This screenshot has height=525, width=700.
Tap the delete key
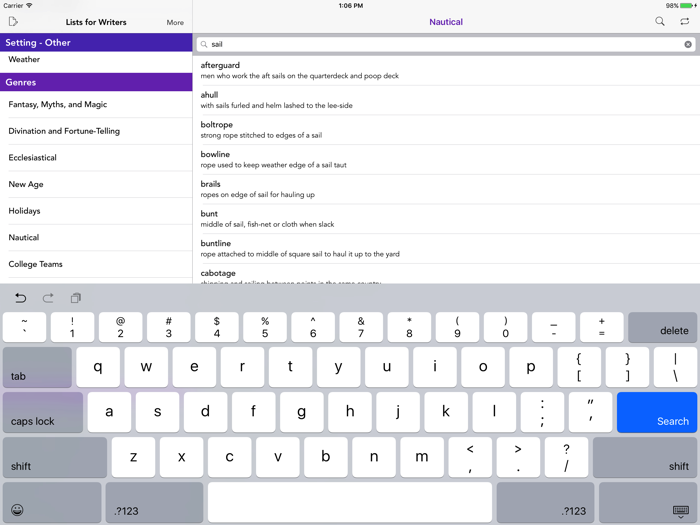662,327
